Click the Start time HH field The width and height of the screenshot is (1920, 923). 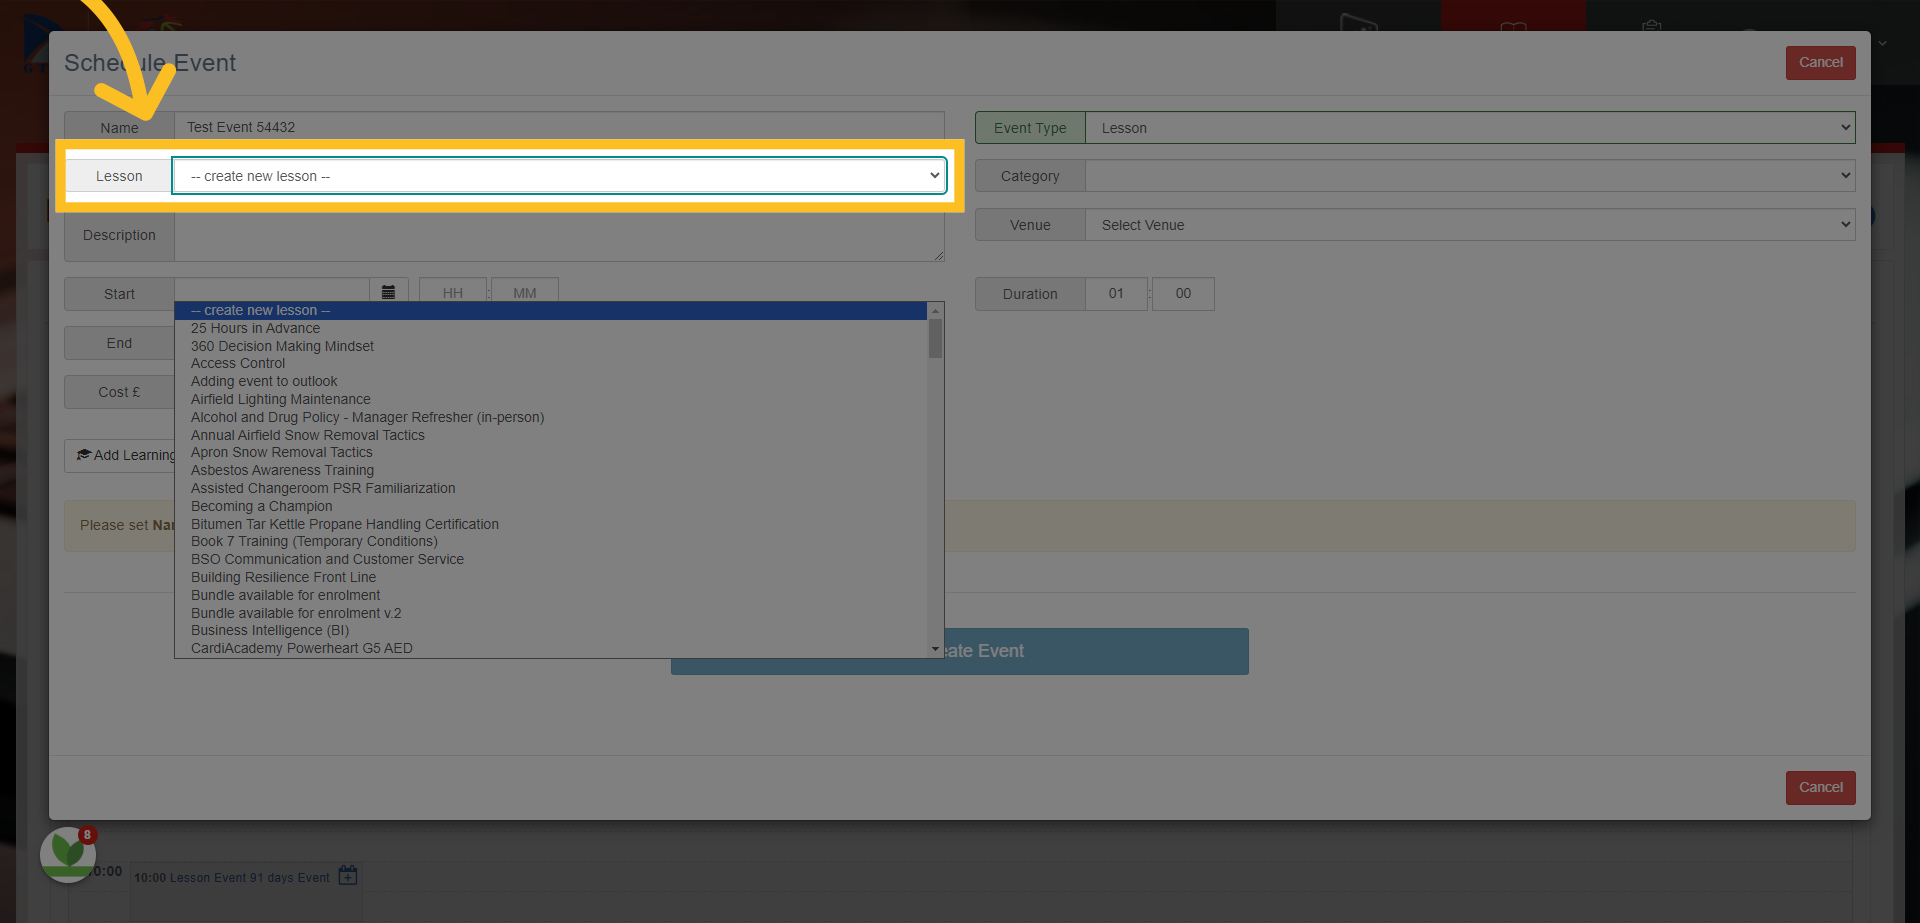[x=453, y=293]
